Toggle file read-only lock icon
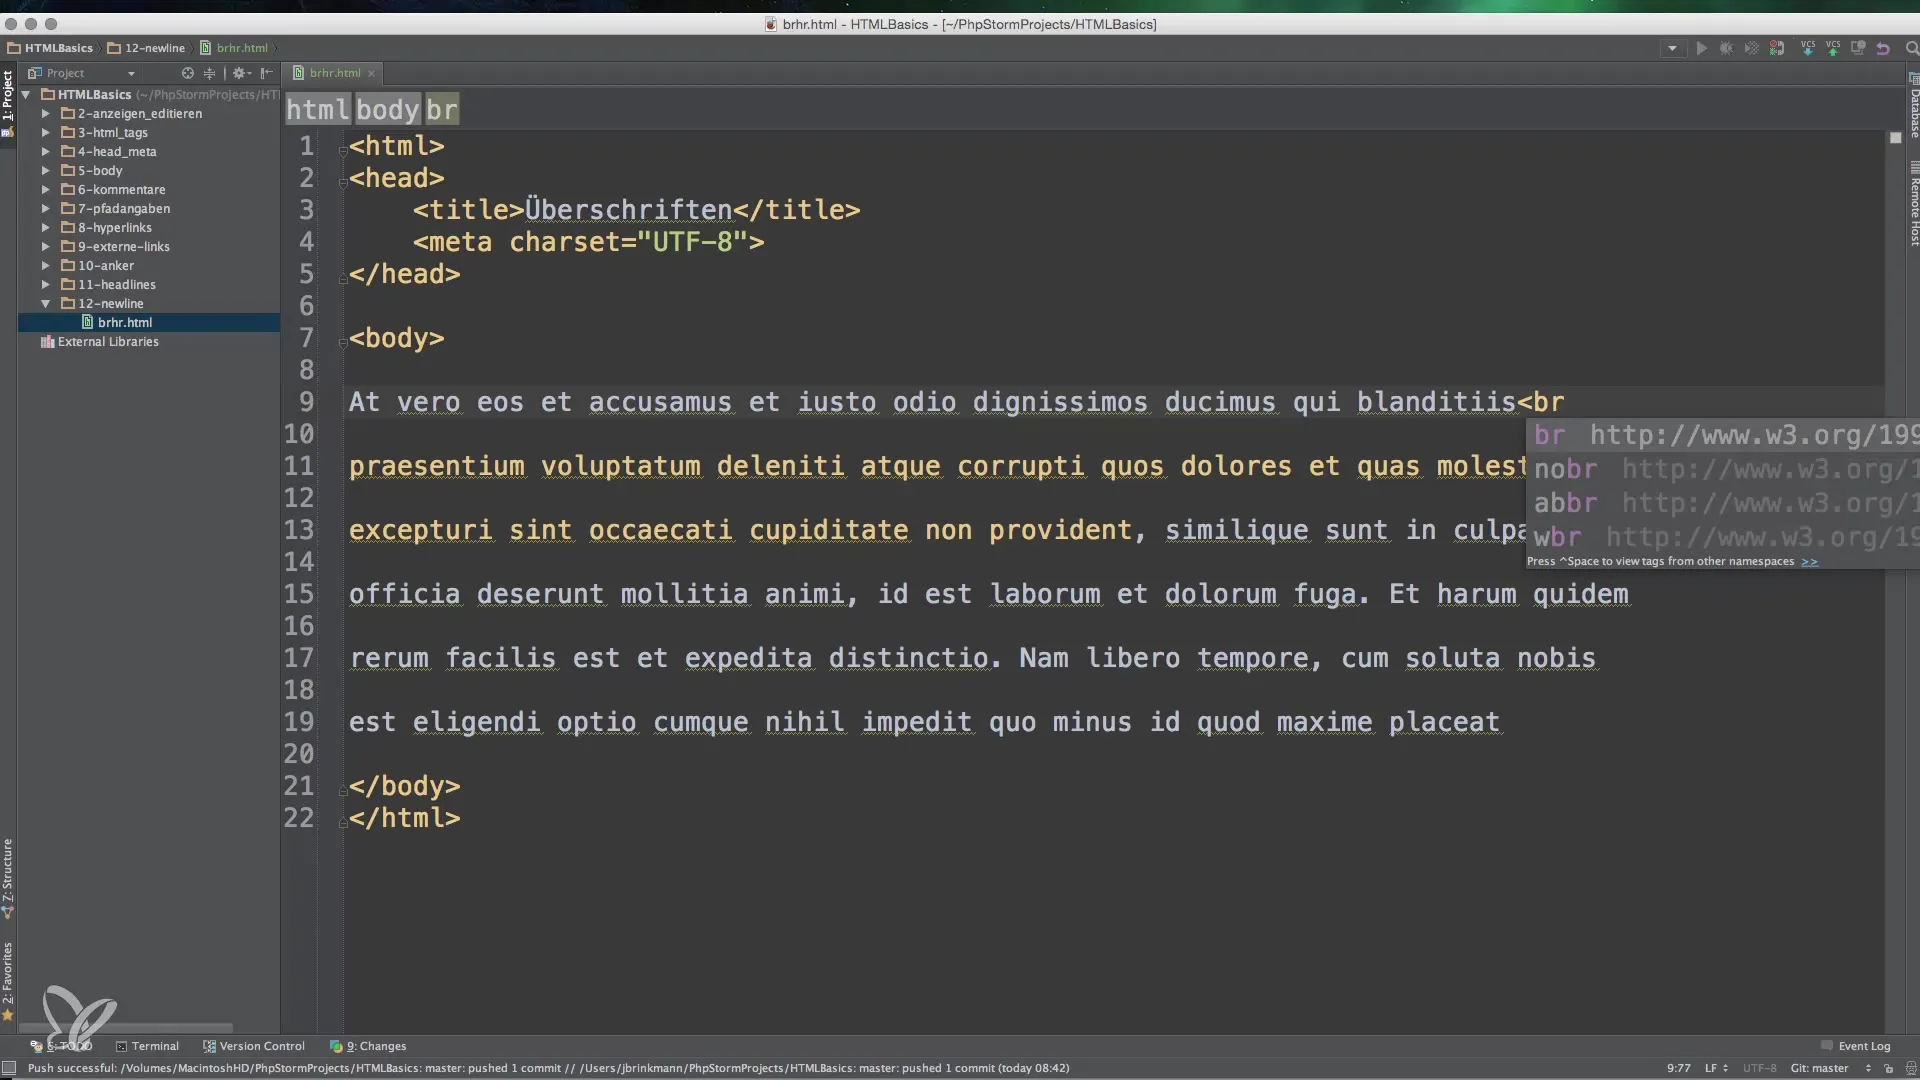 coord(1888,1068)
